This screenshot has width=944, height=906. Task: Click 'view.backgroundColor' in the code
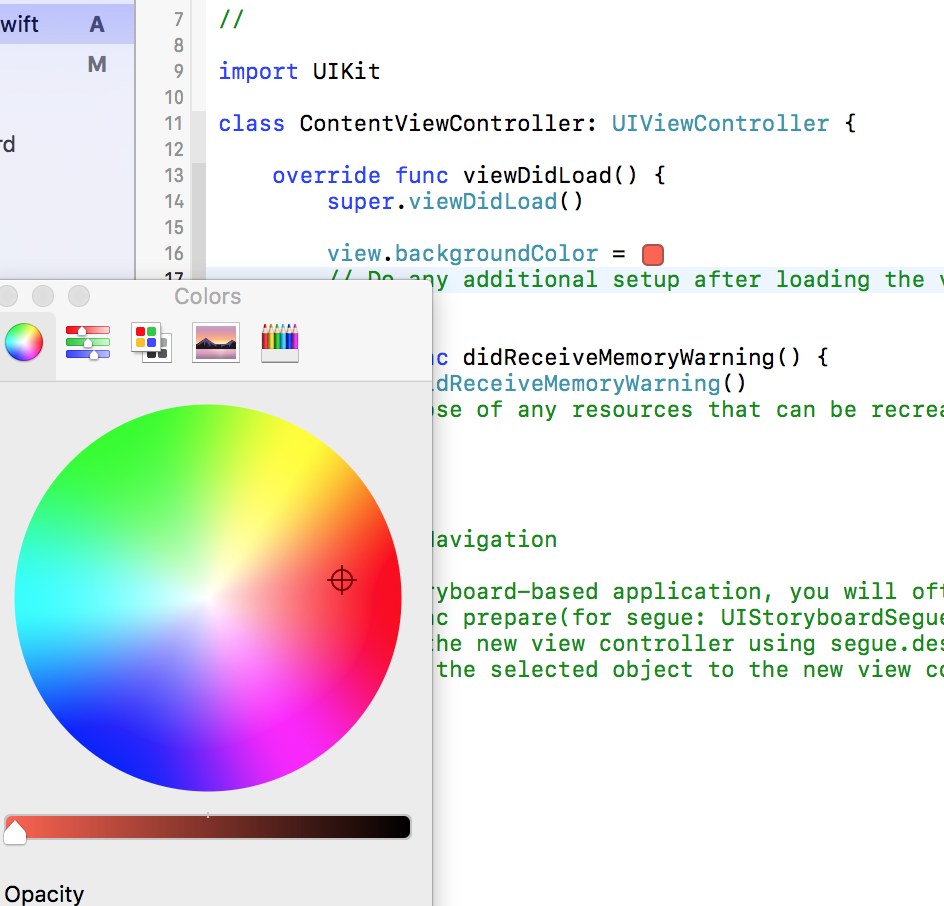click(462, 254)
